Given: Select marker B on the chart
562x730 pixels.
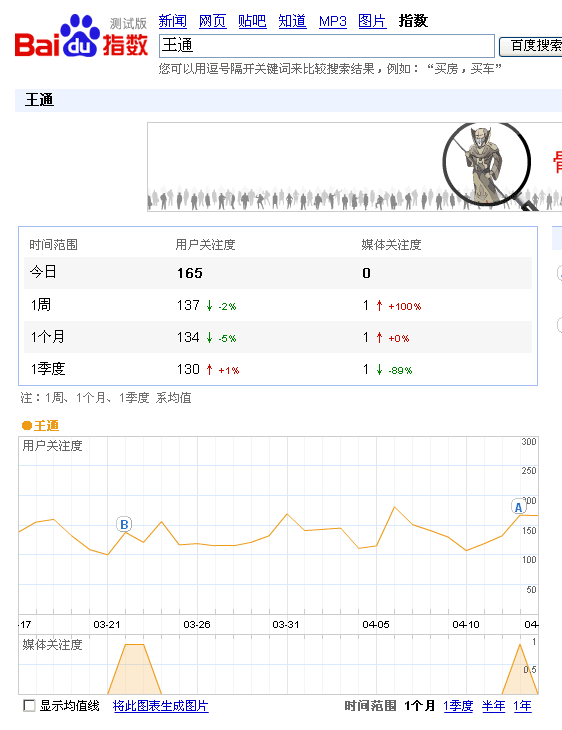Looking at the screenshot, I should point(124,525).
